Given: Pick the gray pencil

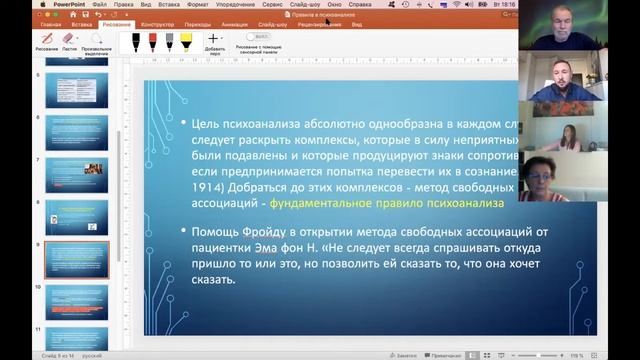Looking at the screenshot, I should [169, 42].
